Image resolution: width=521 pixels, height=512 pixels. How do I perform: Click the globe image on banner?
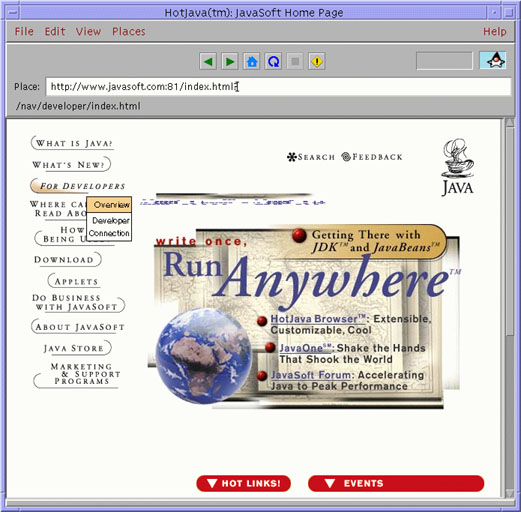(203, 356)
